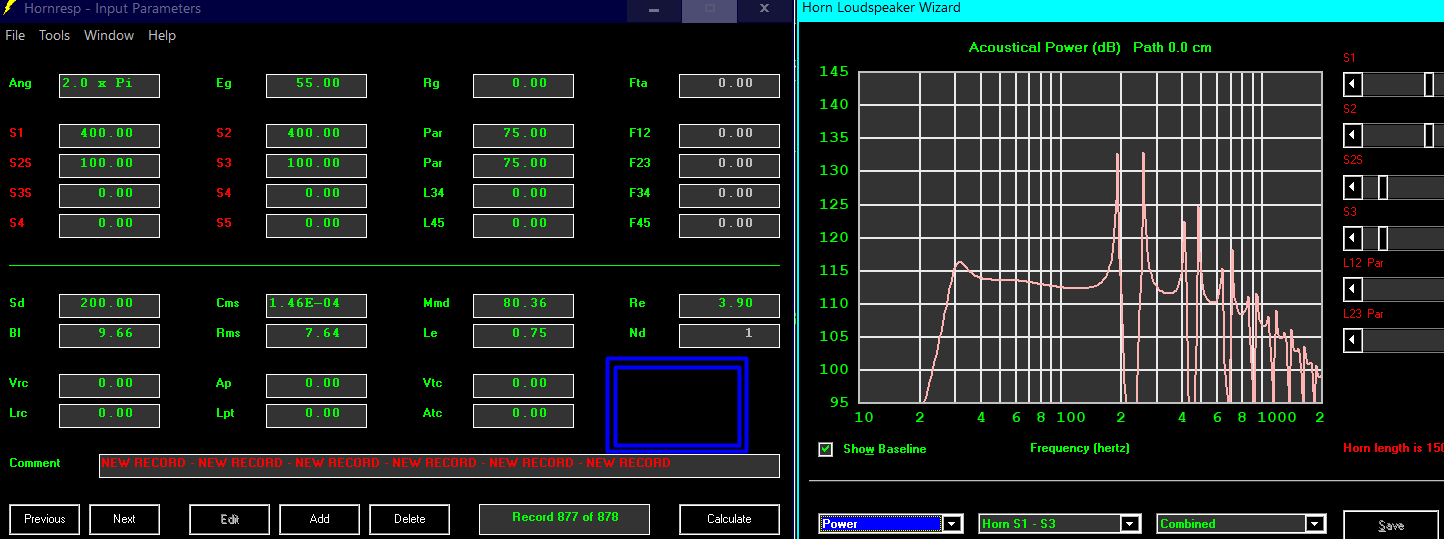Select the Lpt input field
Screen dimensions: 1444x539
coord(316,415)
